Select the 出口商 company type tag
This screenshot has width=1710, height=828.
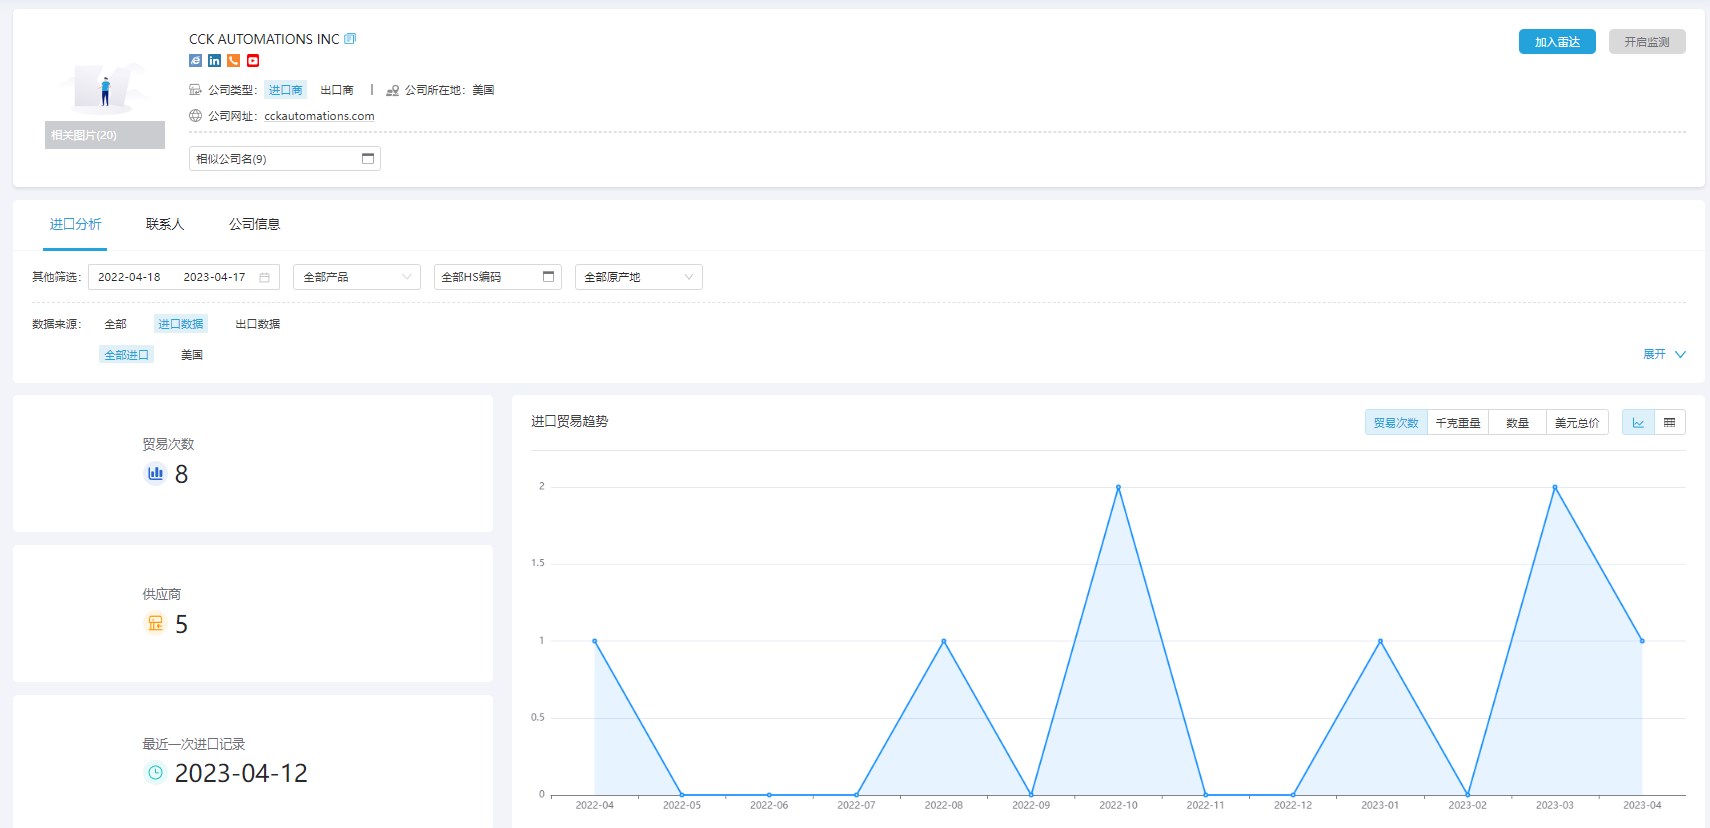(x=337, y=90)
